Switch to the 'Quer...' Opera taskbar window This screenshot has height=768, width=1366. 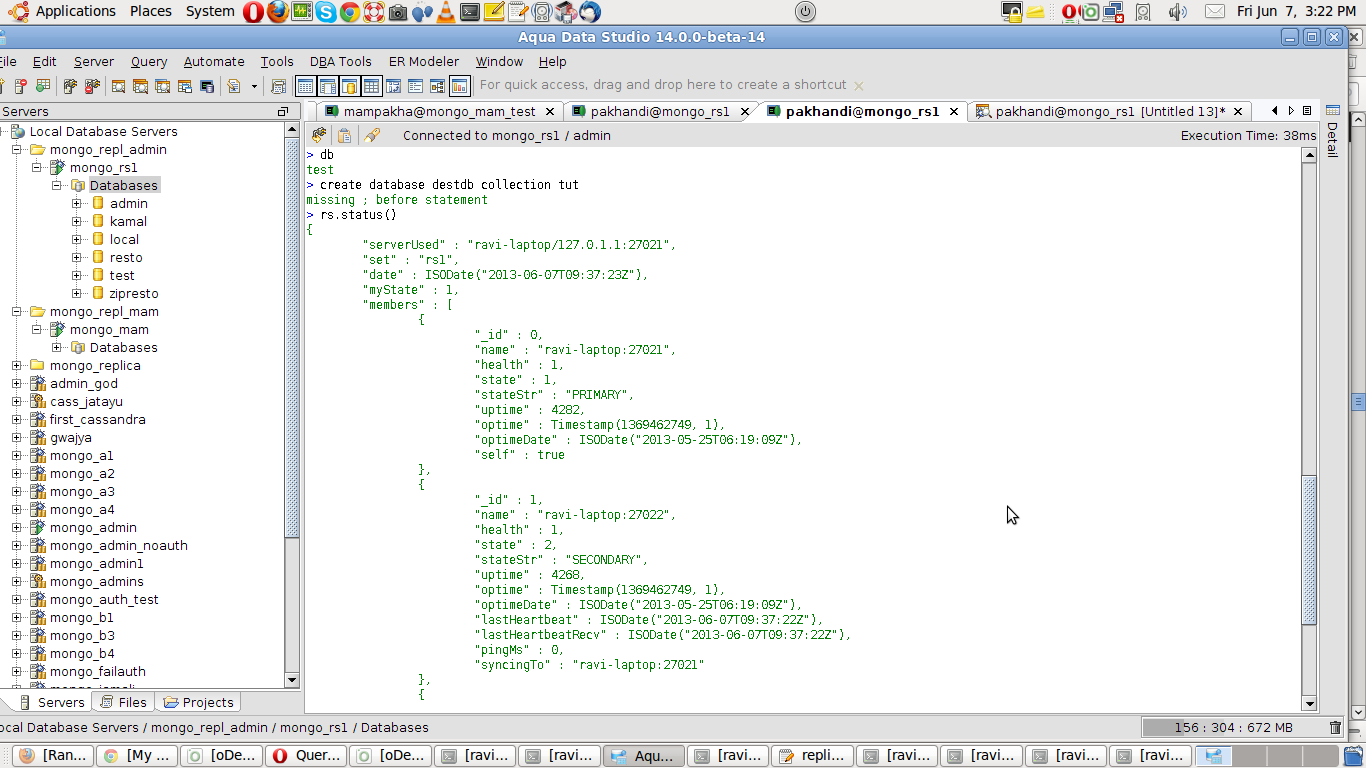(x=305, y=756)
